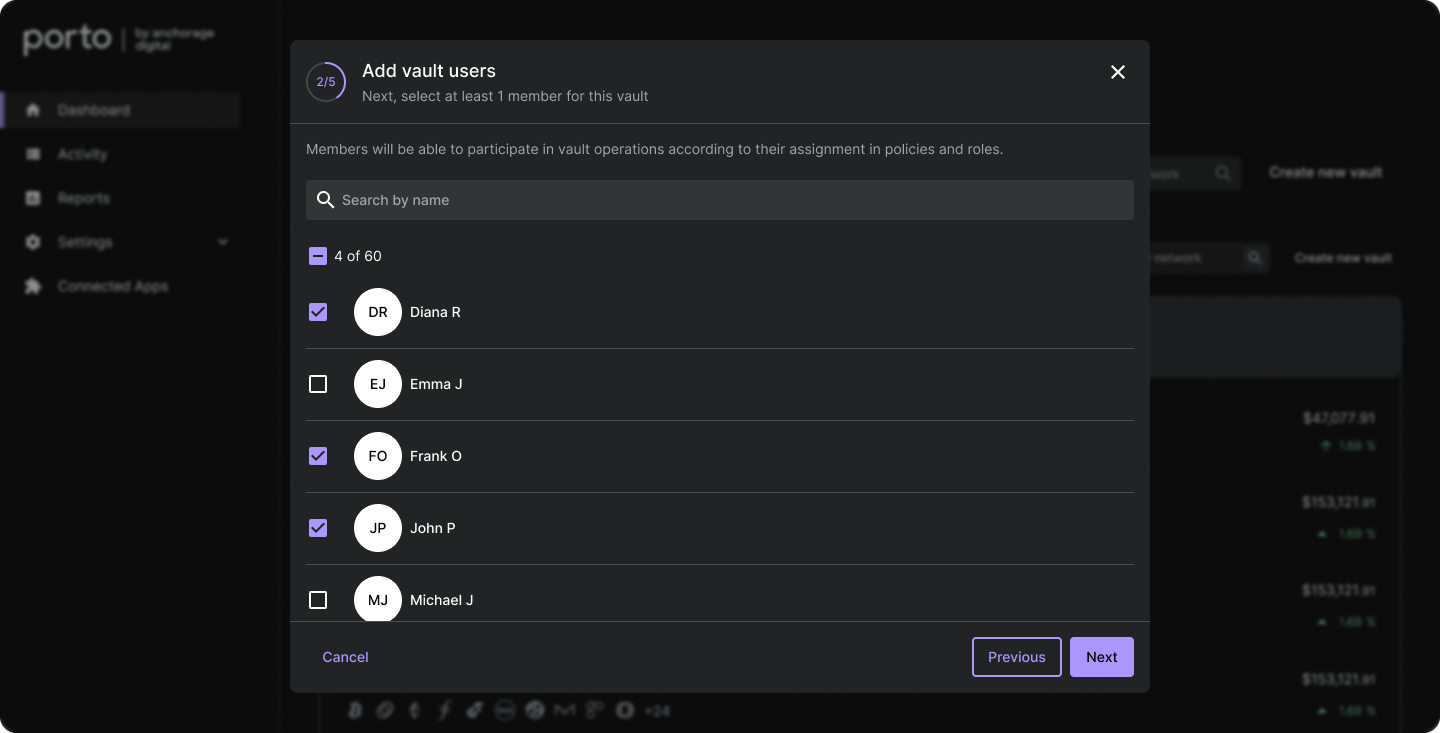Click Diana R's DR avatar
The width and height of the screenshot is (1440, 733).
[378, 312]
